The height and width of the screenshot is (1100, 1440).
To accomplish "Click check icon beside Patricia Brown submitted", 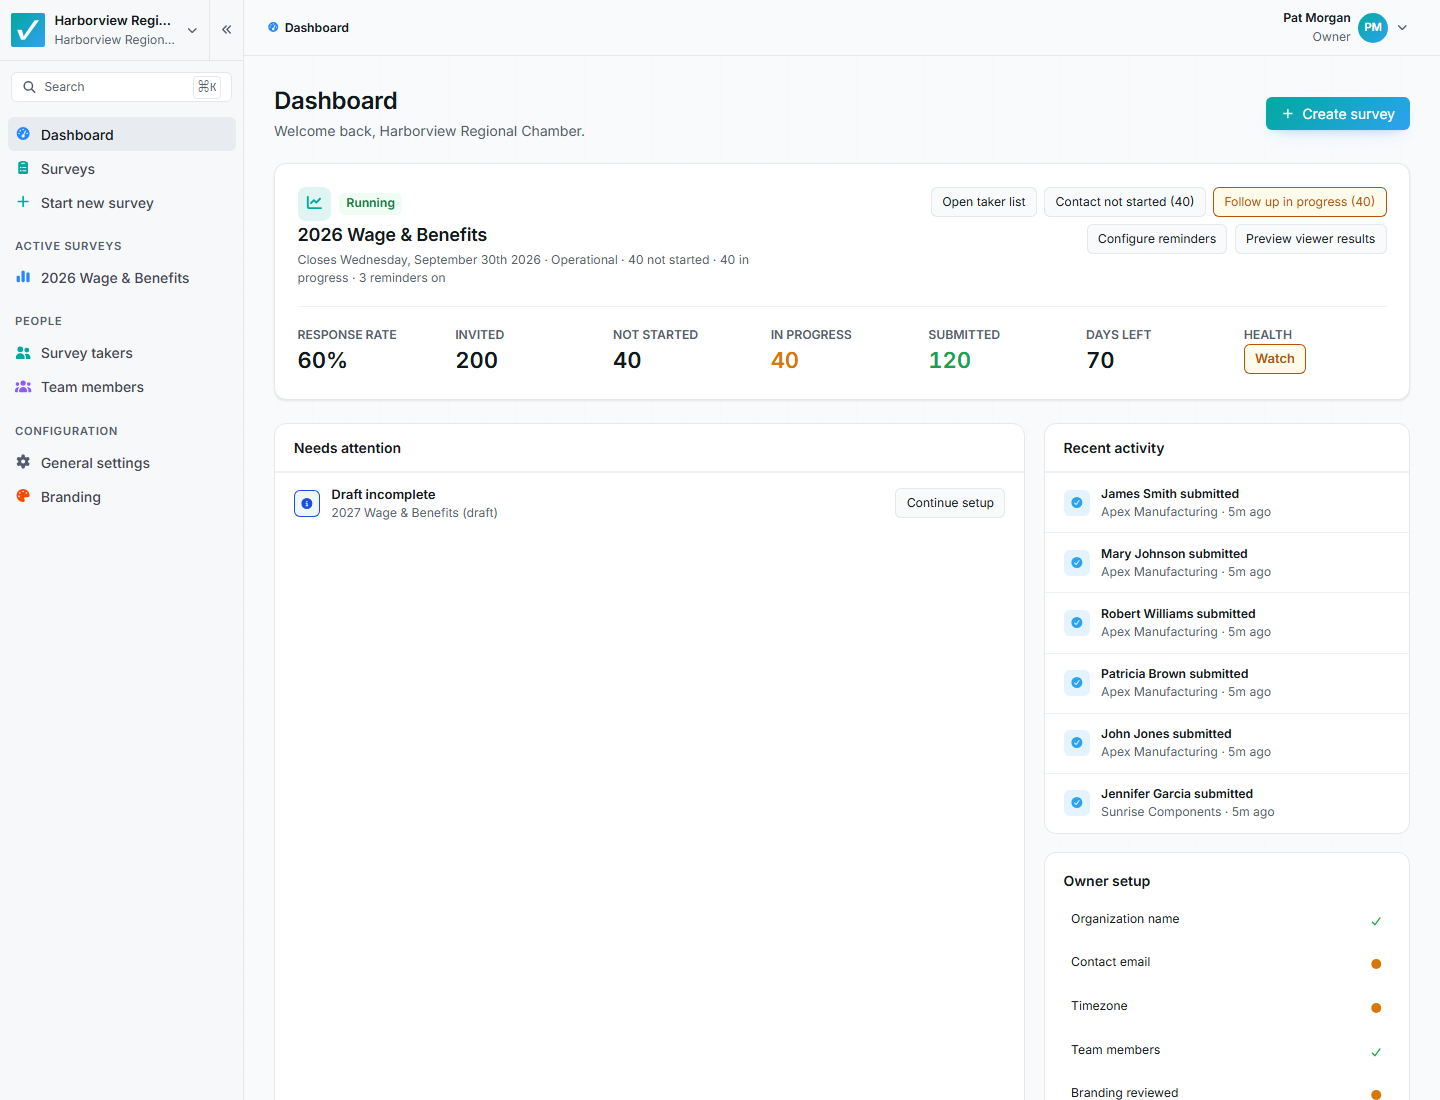I will (x=1077, y=682).
